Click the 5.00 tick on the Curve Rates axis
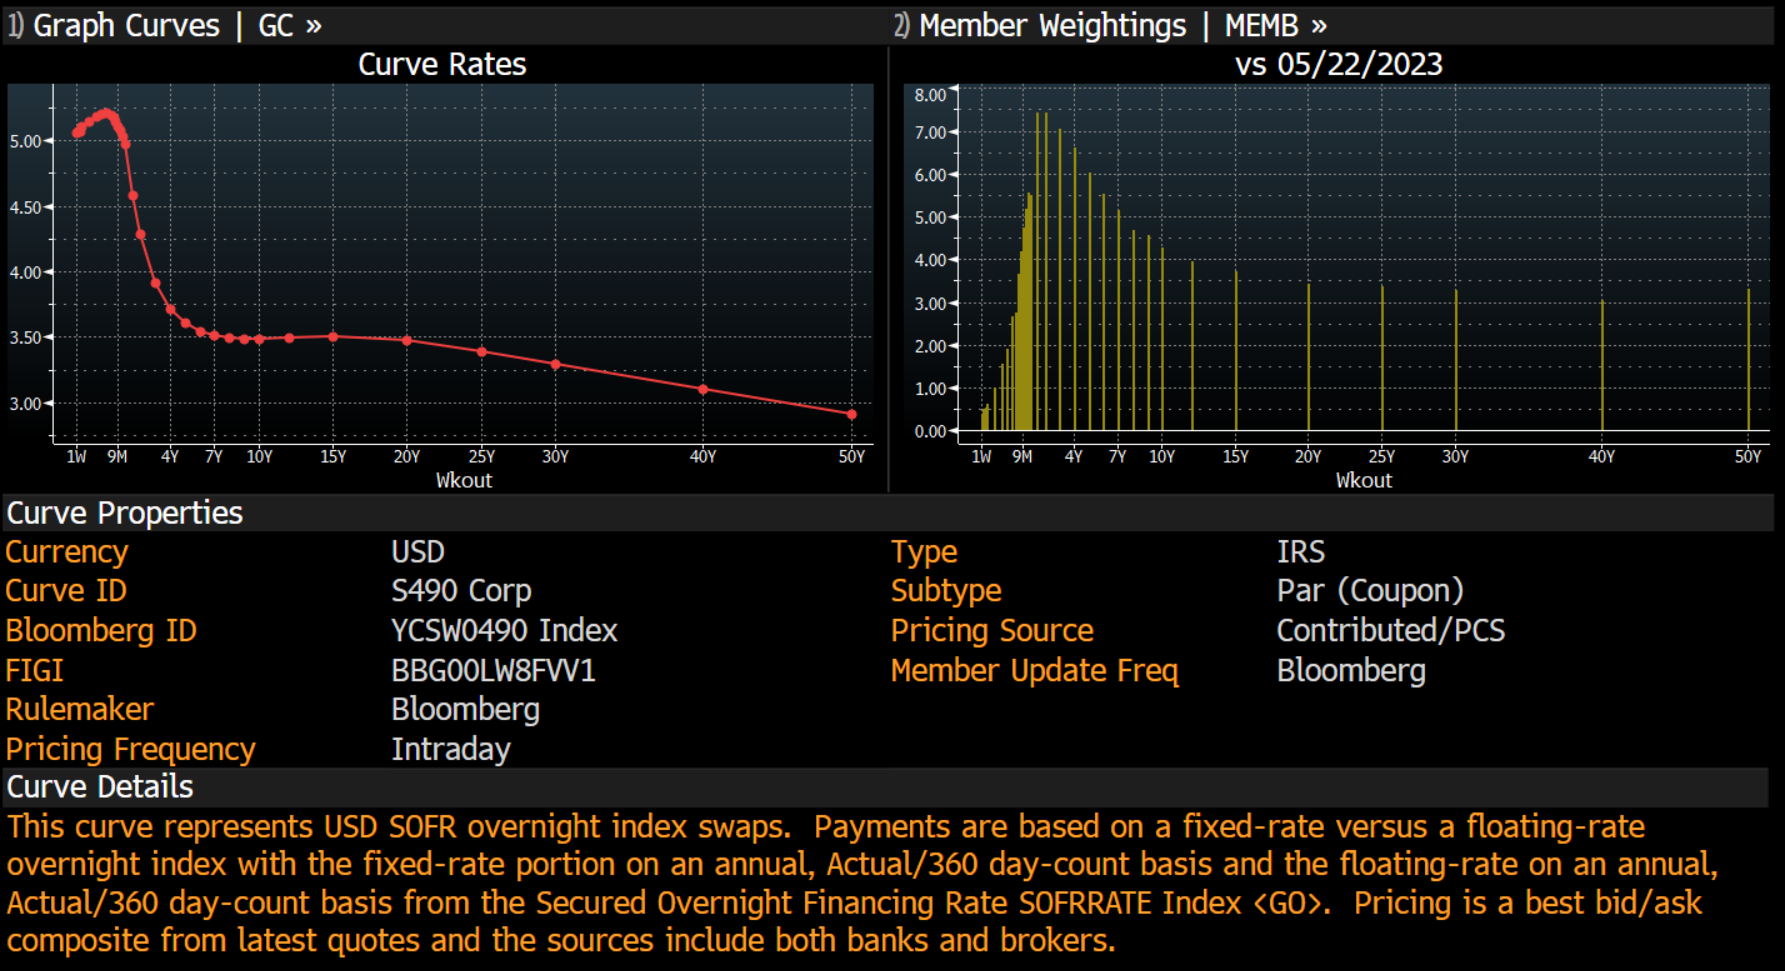This screenshot has height=971, width=1785. pos(25,141)
